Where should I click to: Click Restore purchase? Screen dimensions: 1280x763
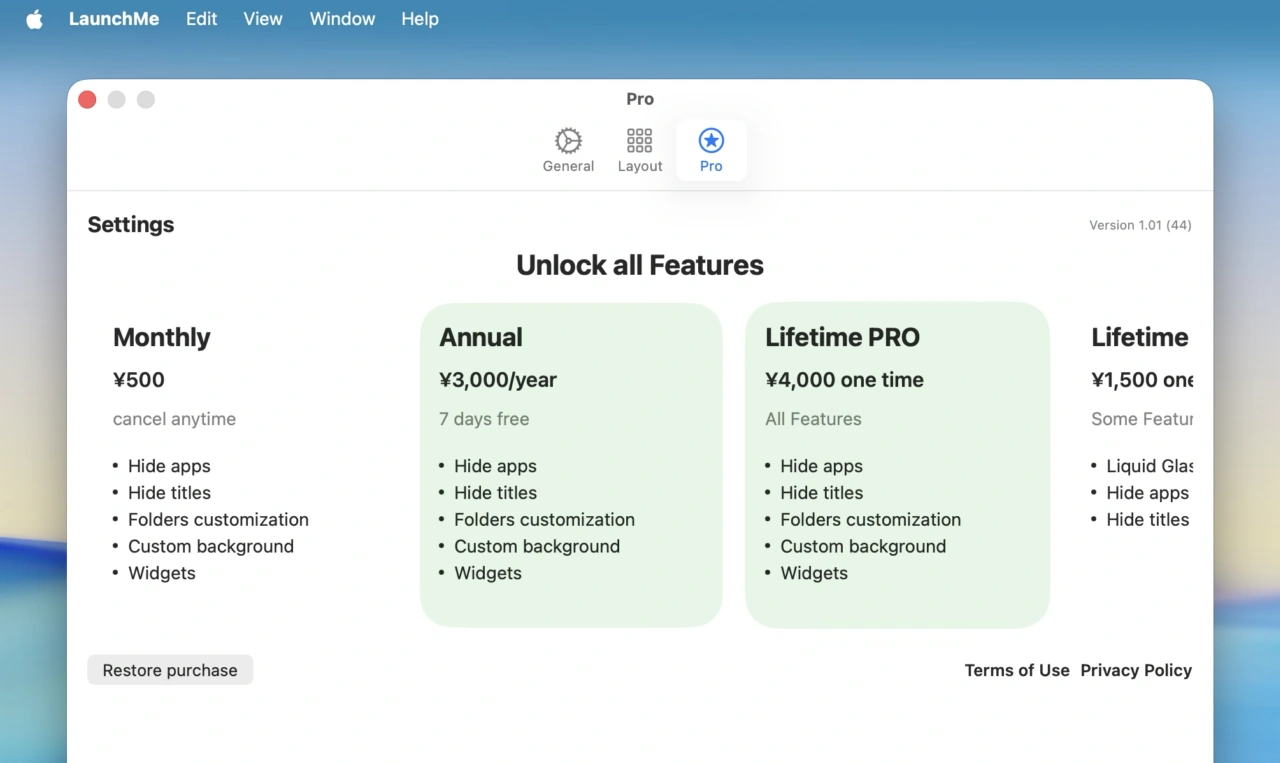169,669
